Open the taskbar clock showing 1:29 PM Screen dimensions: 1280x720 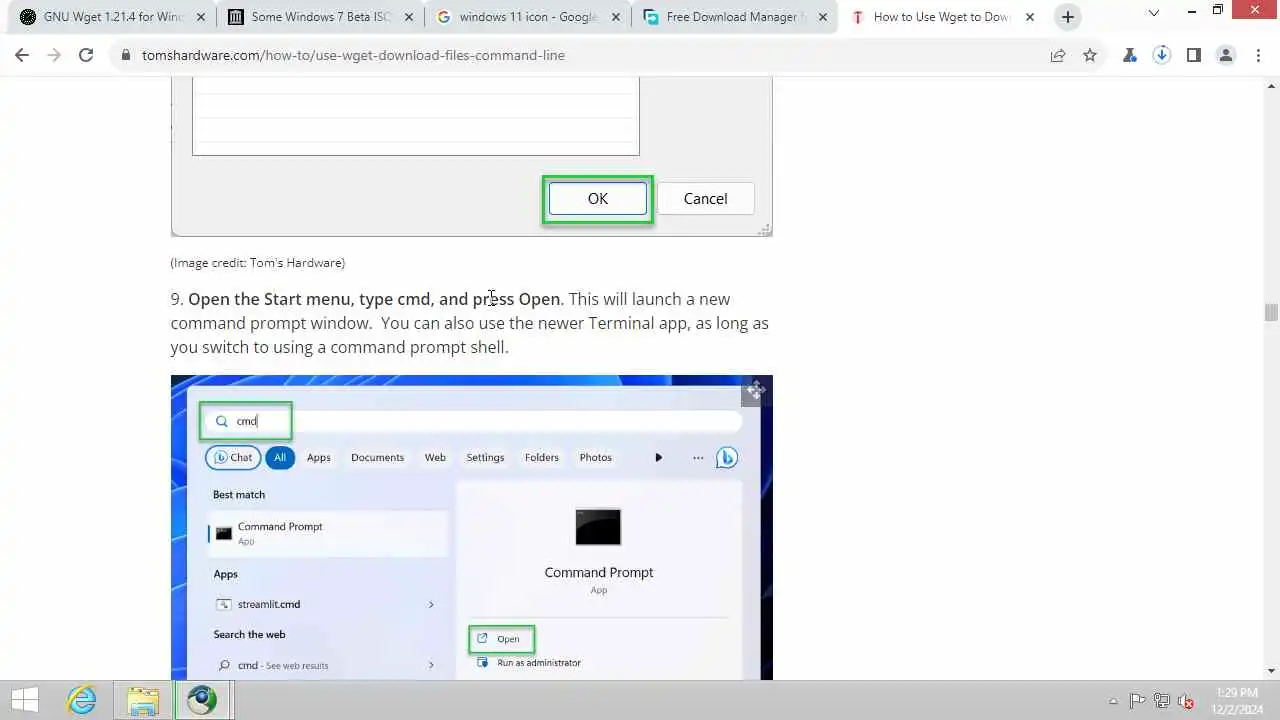(x=1237, y=700)
